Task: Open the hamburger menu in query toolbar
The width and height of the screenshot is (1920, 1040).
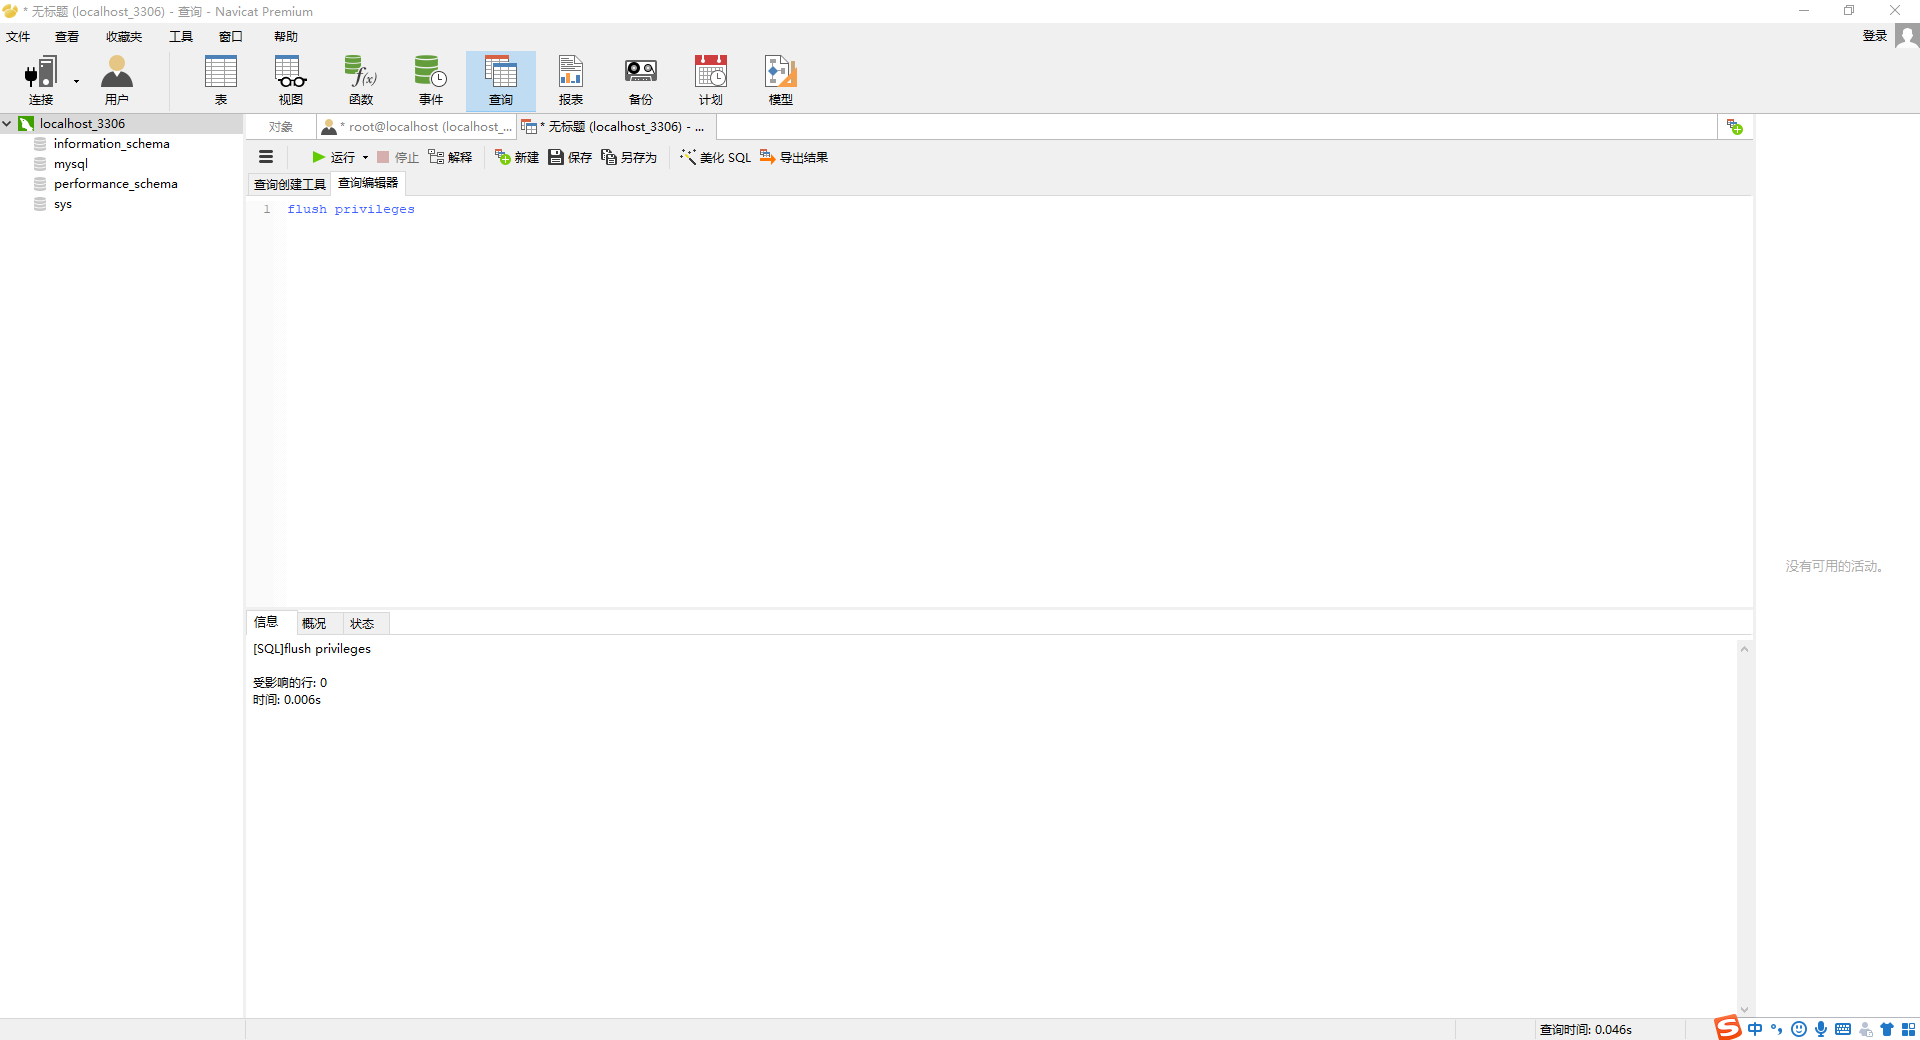Action: (x=266, y=157)
